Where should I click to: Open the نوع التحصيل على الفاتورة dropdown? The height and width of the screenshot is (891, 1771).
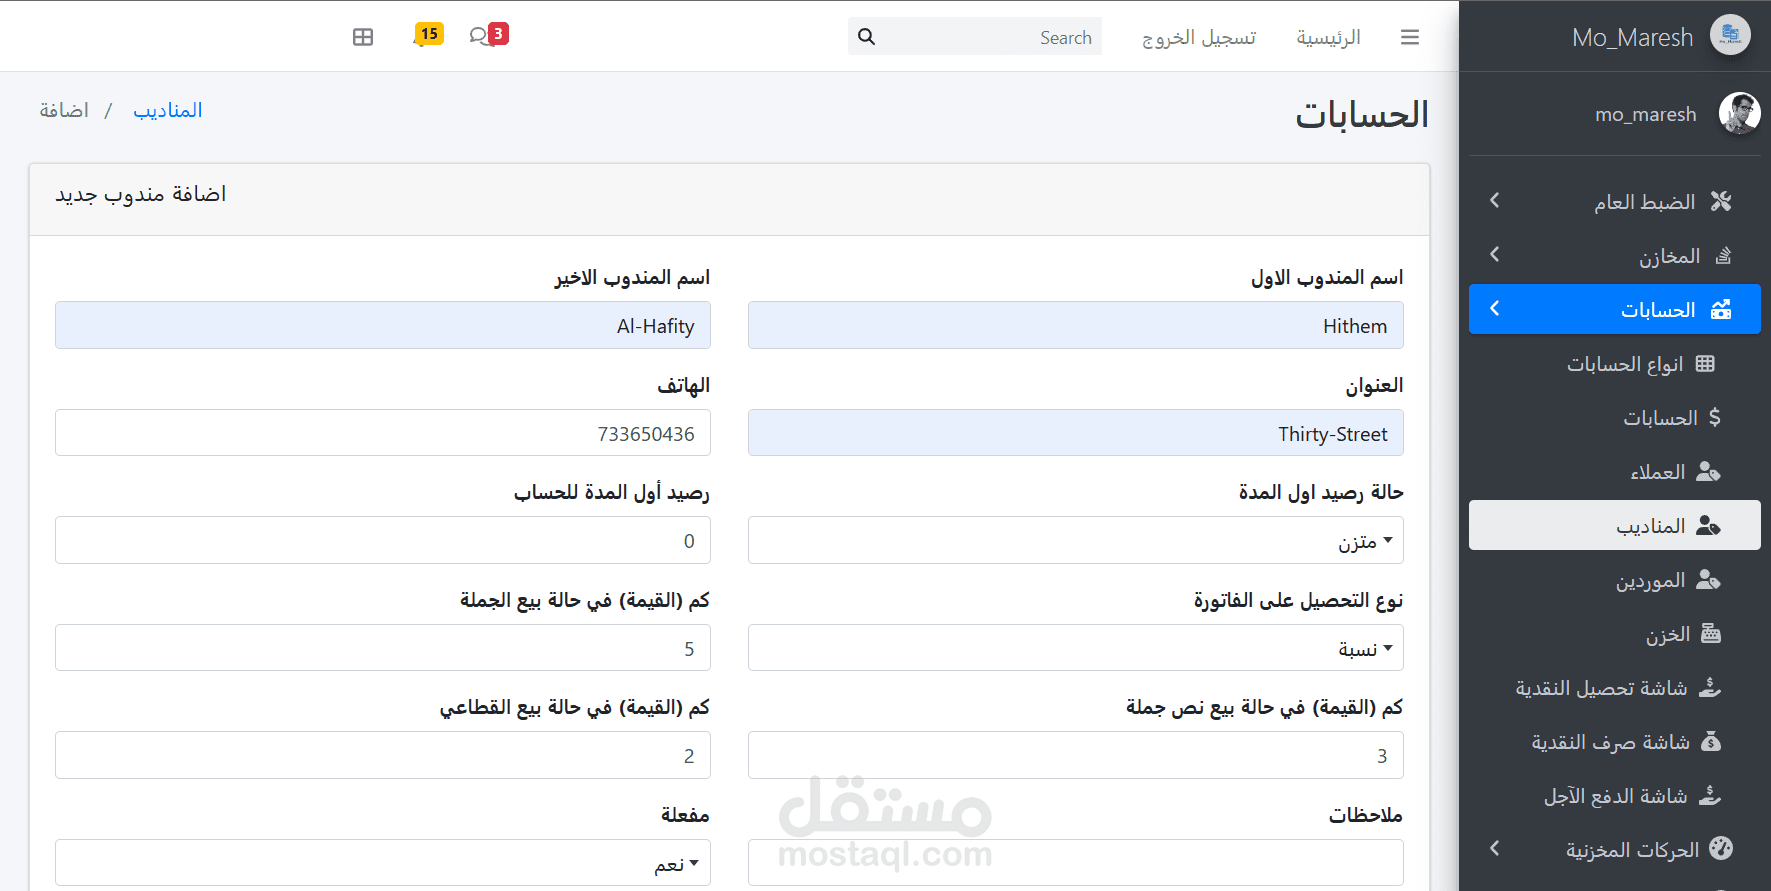pos(1075,648)
